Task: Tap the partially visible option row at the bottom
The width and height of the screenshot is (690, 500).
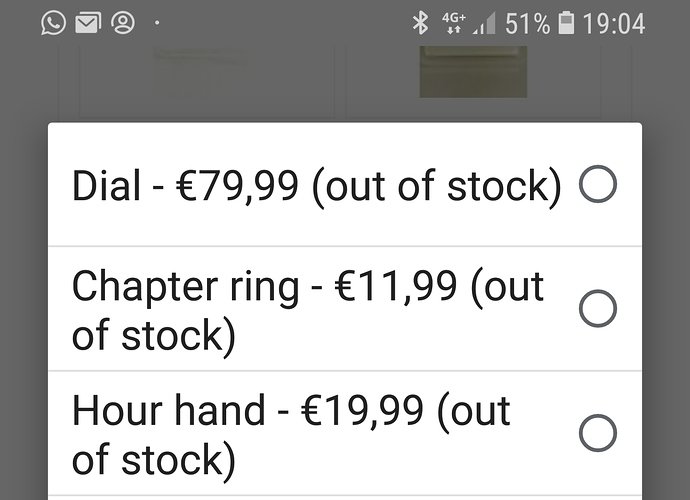Action: pyautogui.click(x=345, y=498)
